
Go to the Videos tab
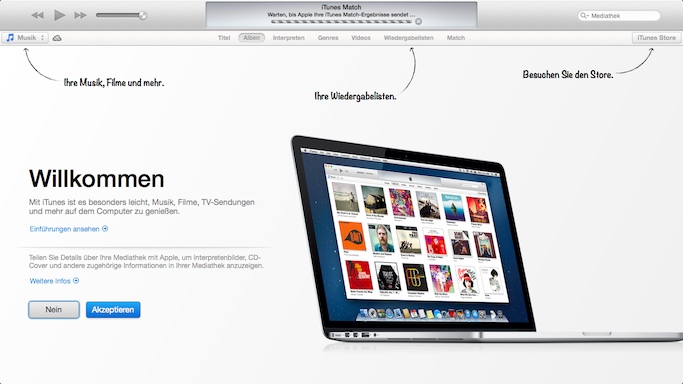click(x=361, y=38)
